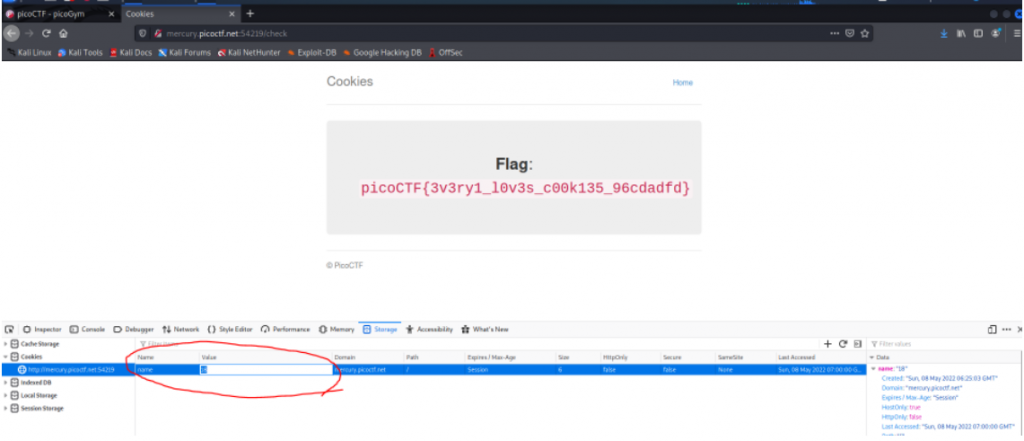Expand the Session Storage tree node
Screen dimensions: 1024x441
tap(6, 408)
